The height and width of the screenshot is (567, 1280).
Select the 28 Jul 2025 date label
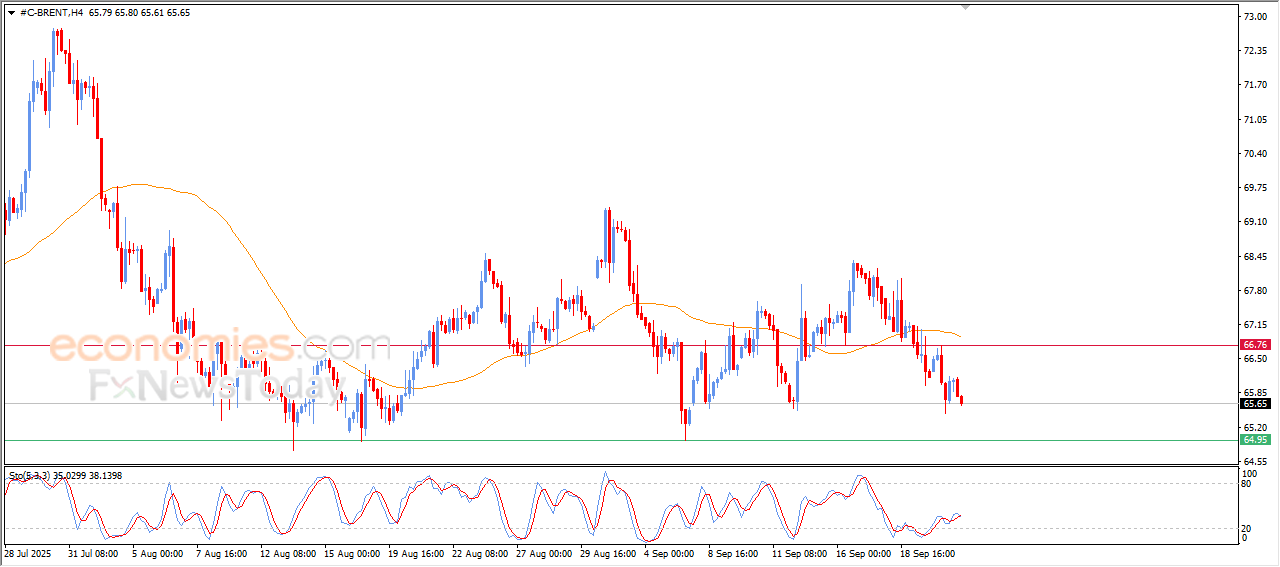[29, 552]
